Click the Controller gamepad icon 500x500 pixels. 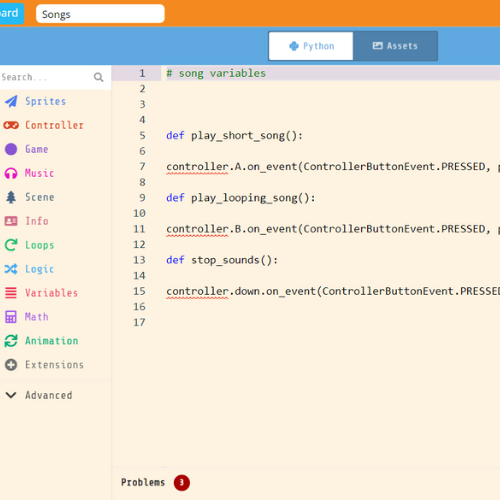tap(11, 125)
